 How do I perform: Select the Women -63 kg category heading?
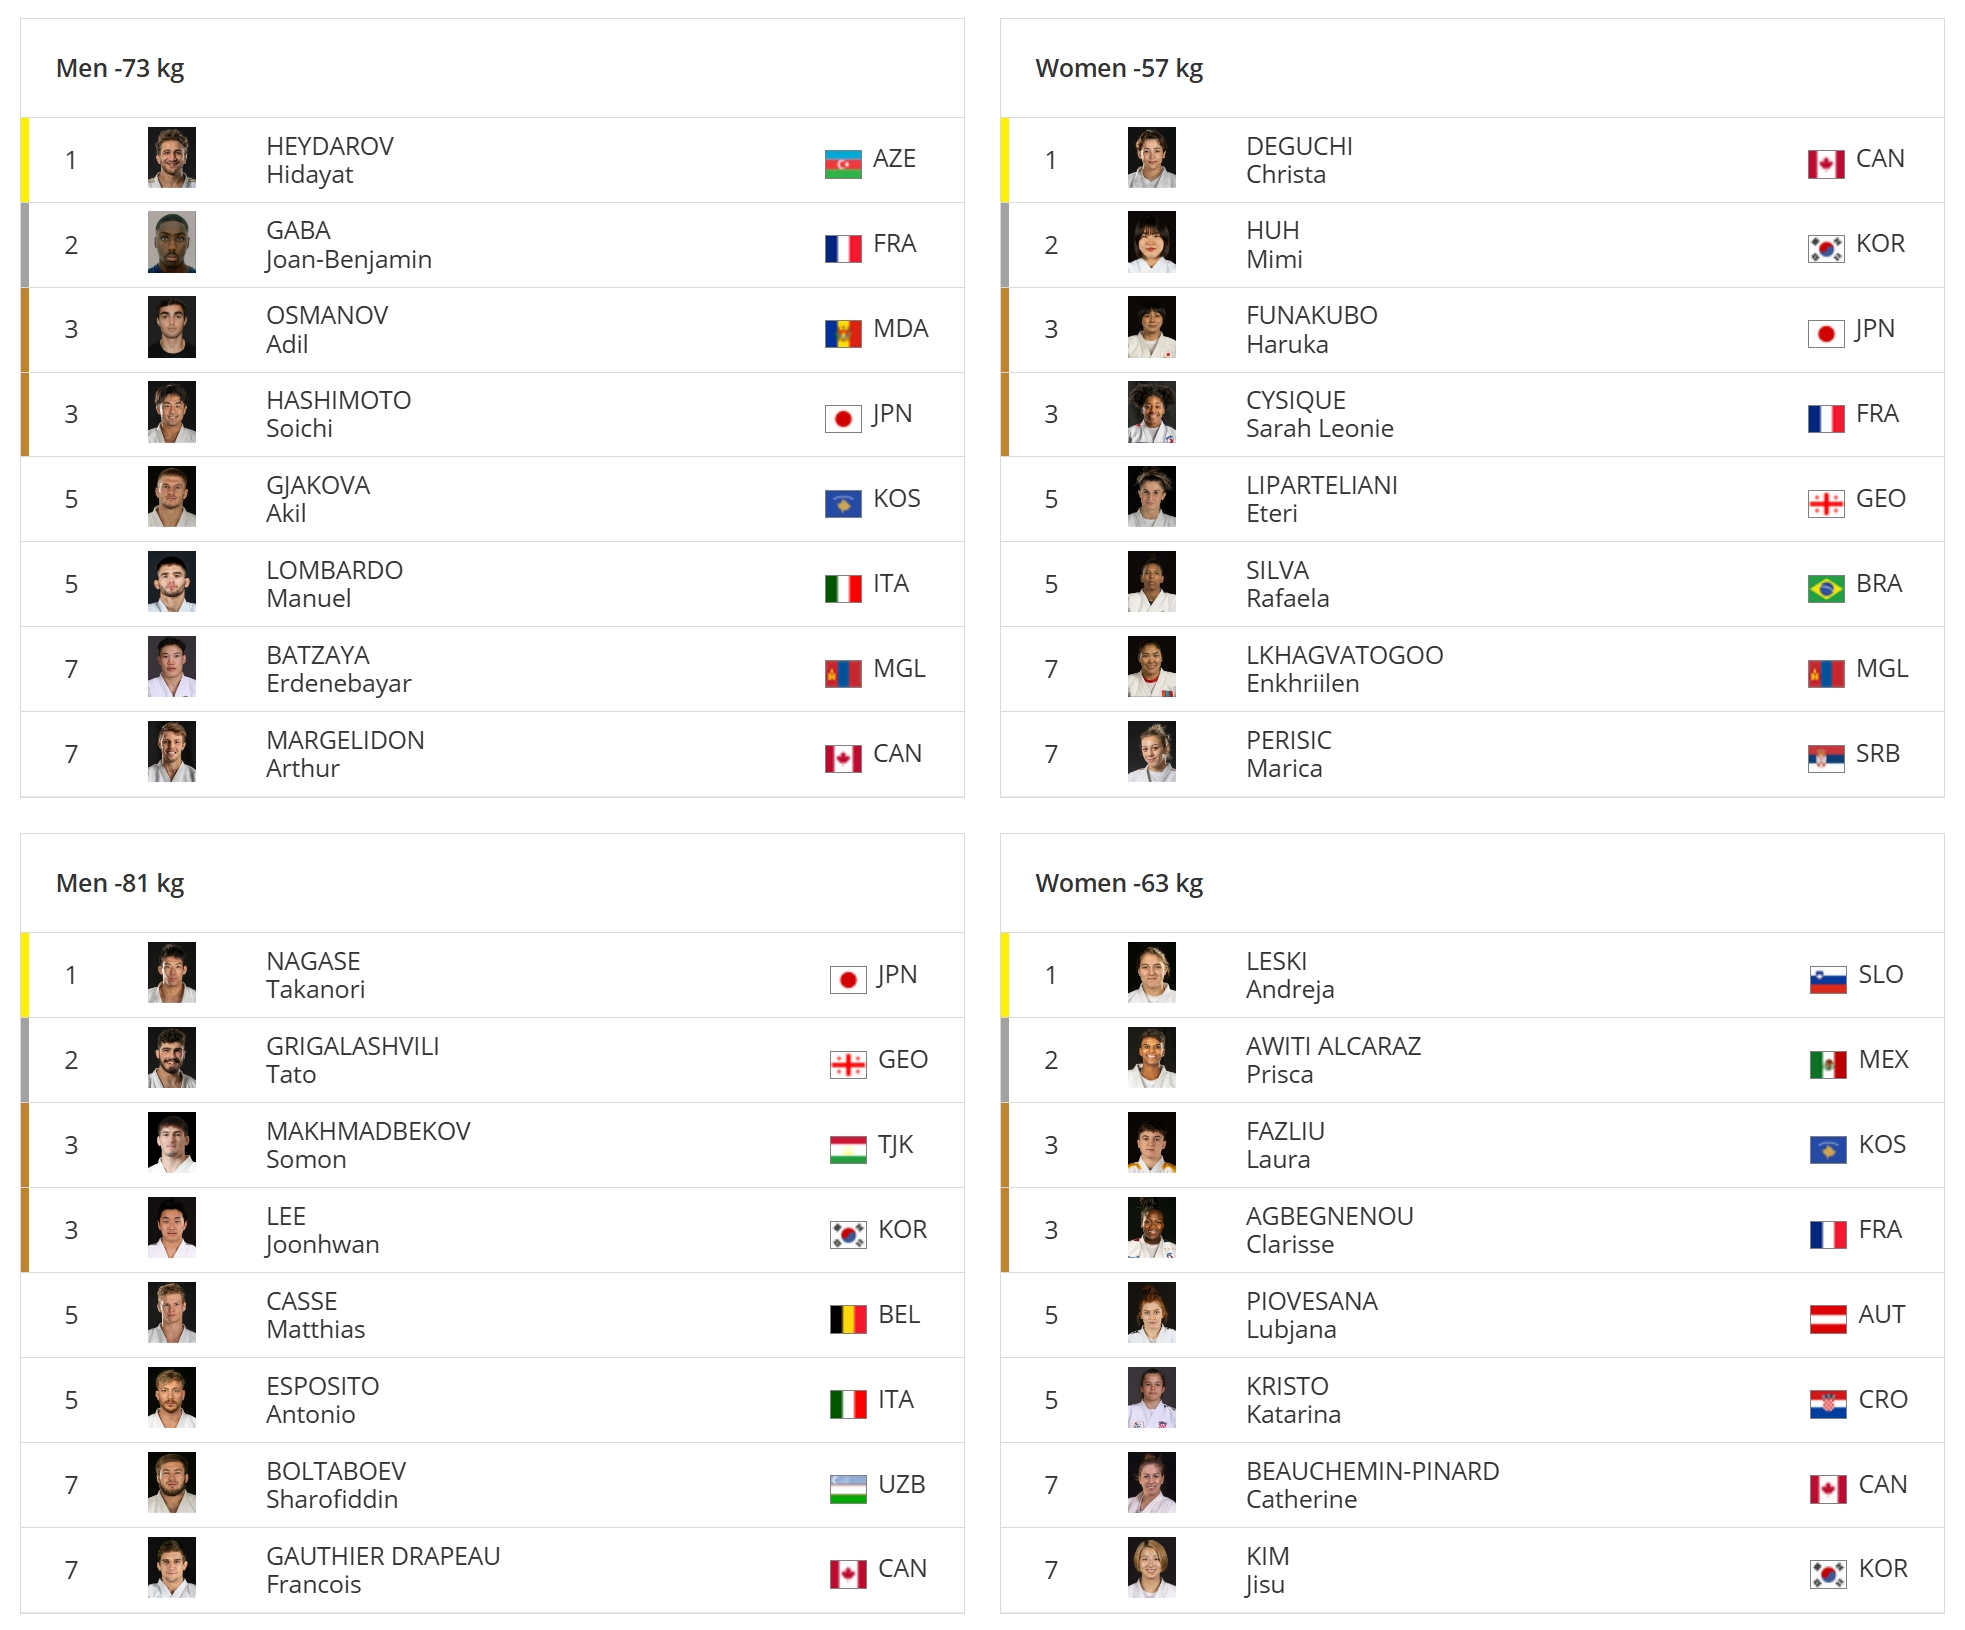(x=1119, y=883)
